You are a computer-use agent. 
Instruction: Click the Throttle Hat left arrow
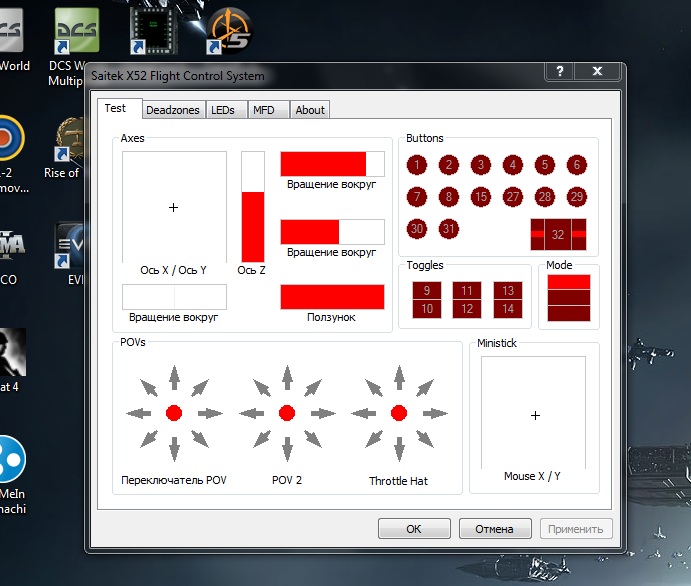[364, 413]
